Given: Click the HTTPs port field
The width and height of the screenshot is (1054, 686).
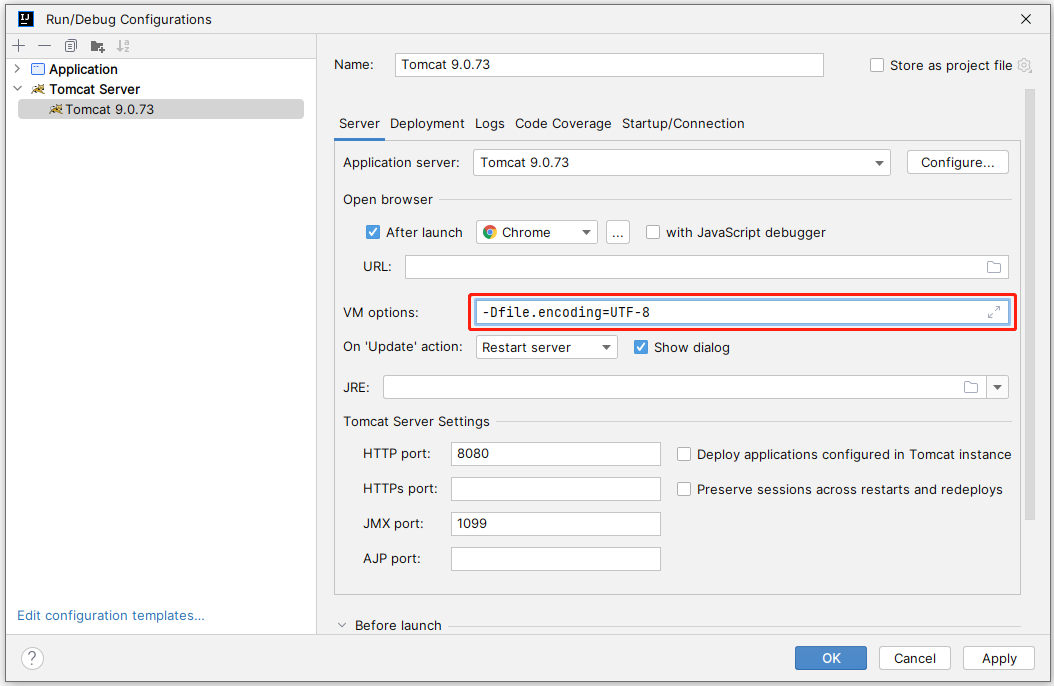Looking at the screenshot, I should [556, 489].
